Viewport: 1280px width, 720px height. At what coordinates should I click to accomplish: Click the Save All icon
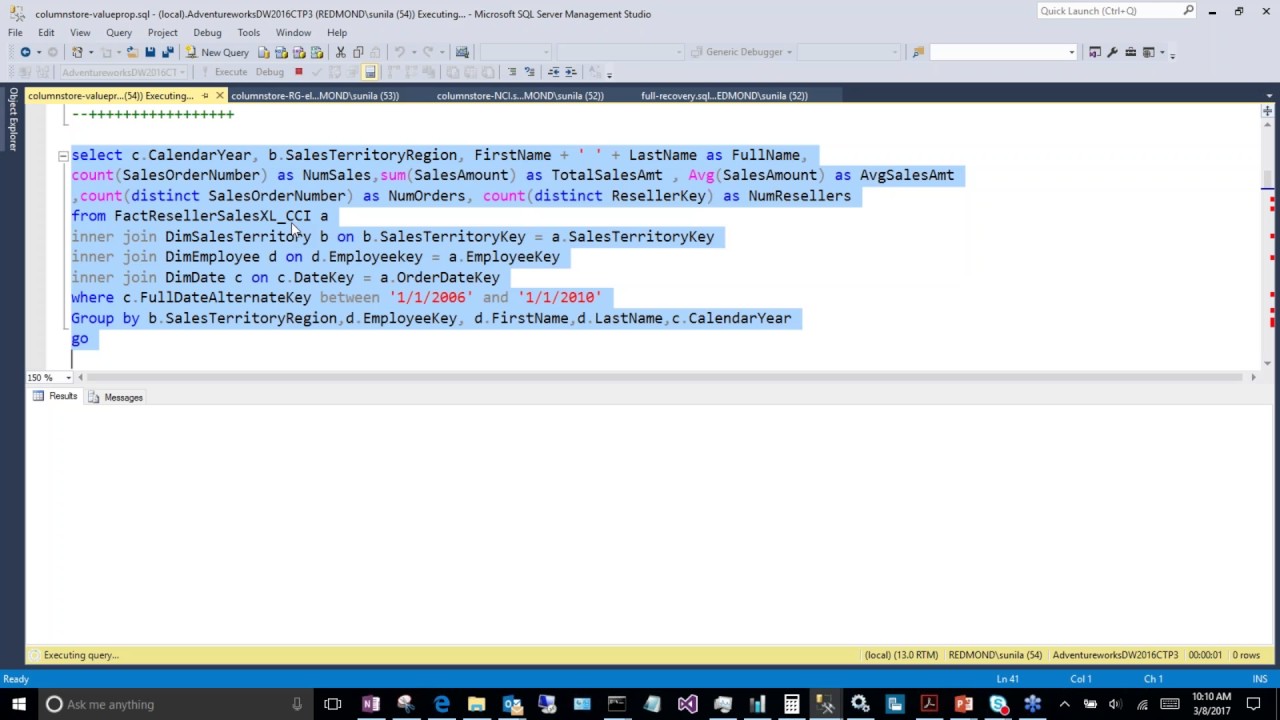point(167,52)
